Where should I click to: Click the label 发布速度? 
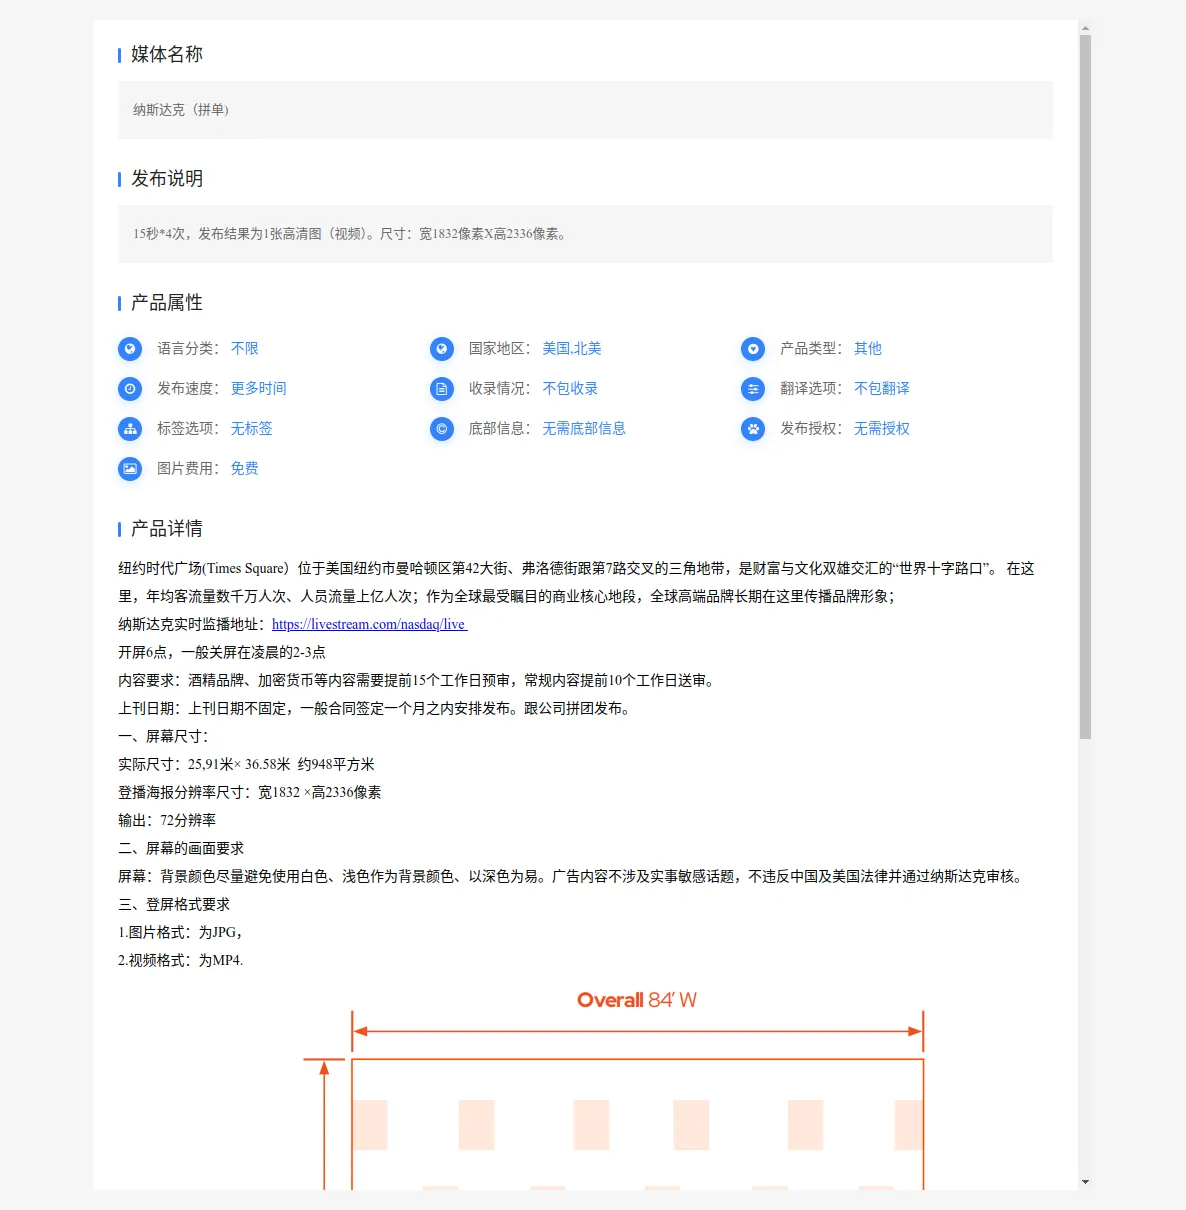tap(188, 388)
